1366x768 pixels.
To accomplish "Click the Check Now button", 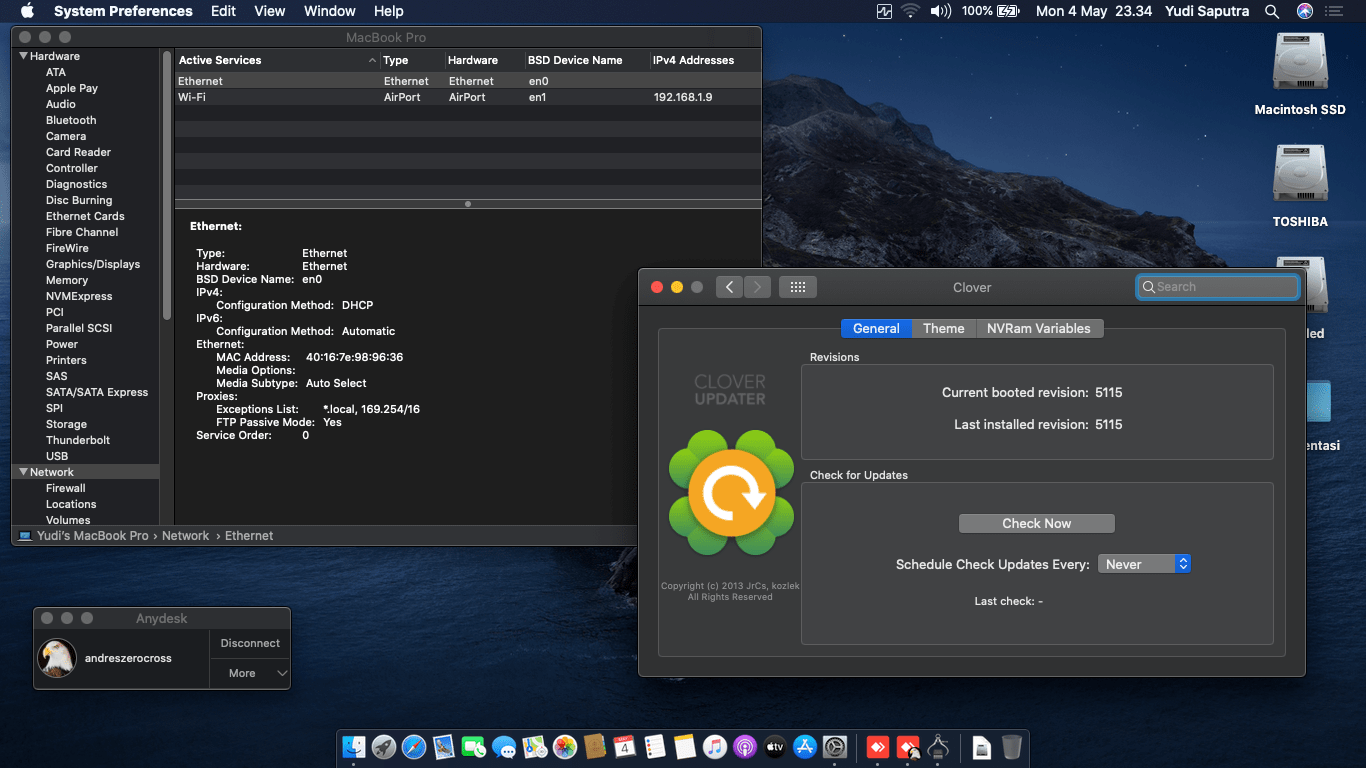I will (1037, 523).
